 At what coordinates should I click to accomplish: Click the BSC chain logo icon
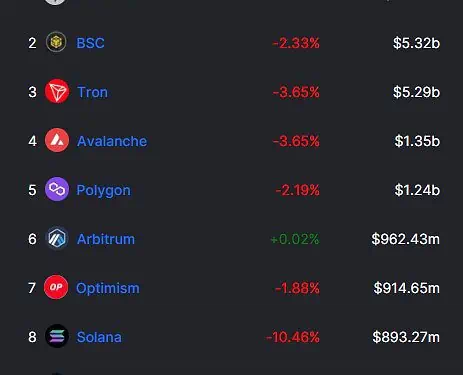[56, 42]
